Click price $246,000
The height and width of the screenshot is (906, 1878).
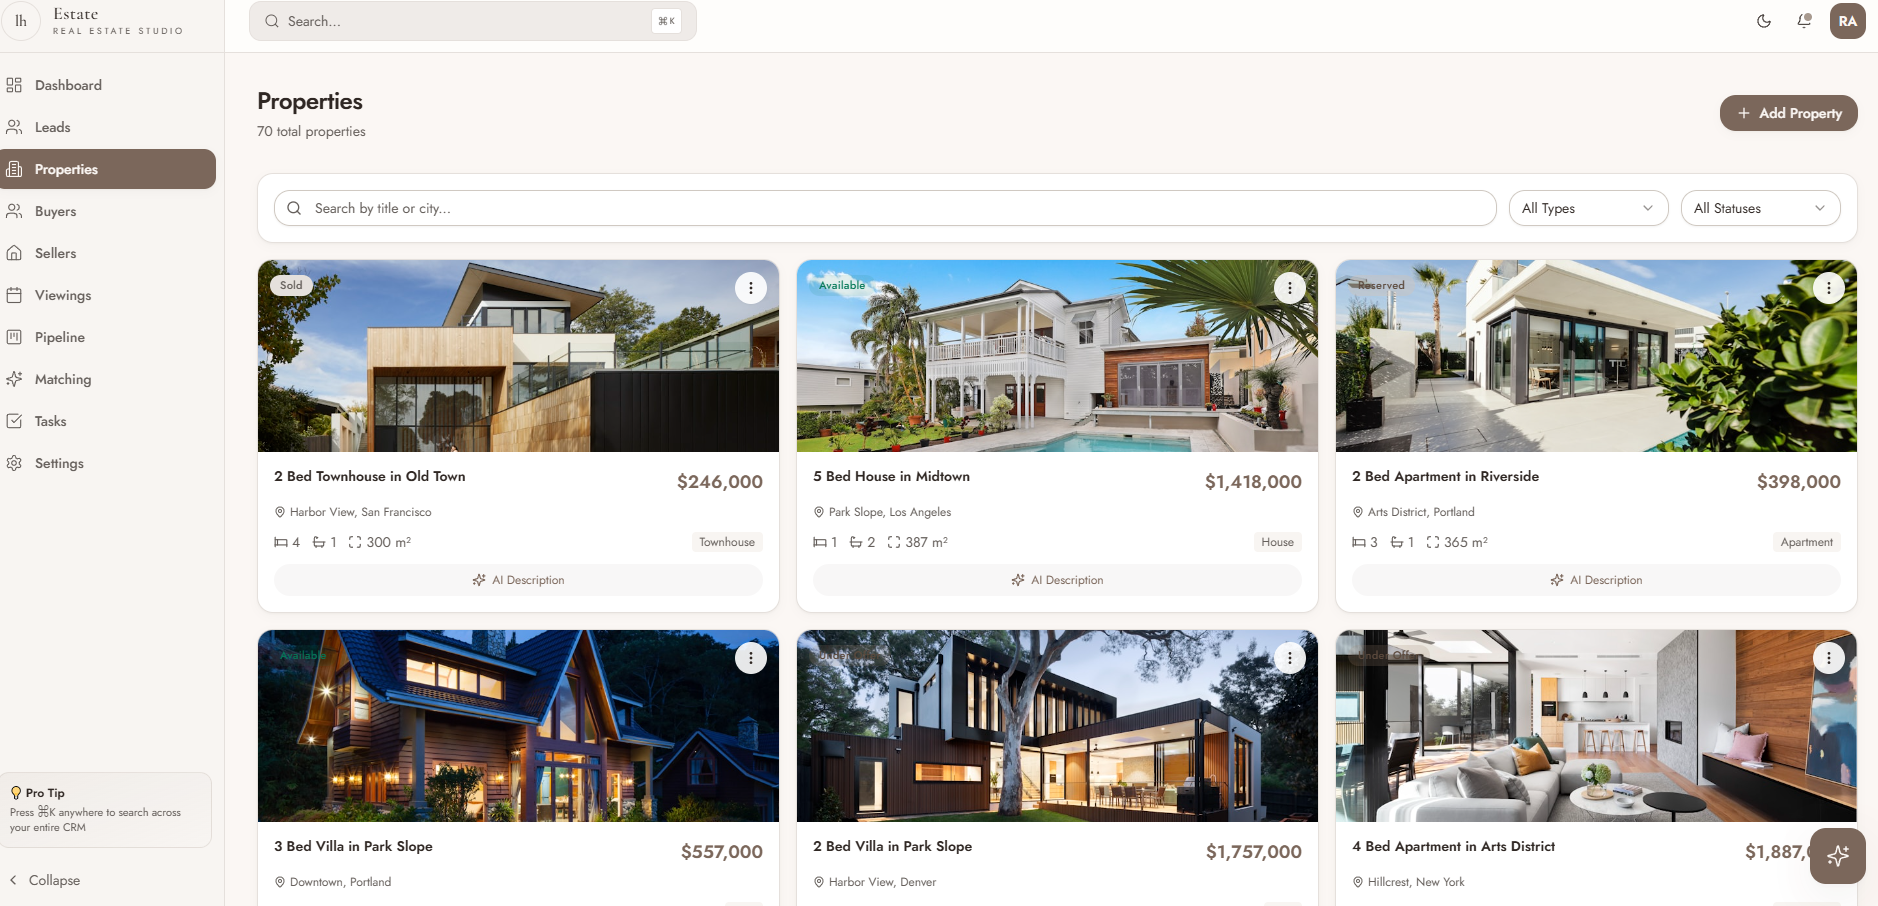tap(720, 482)
